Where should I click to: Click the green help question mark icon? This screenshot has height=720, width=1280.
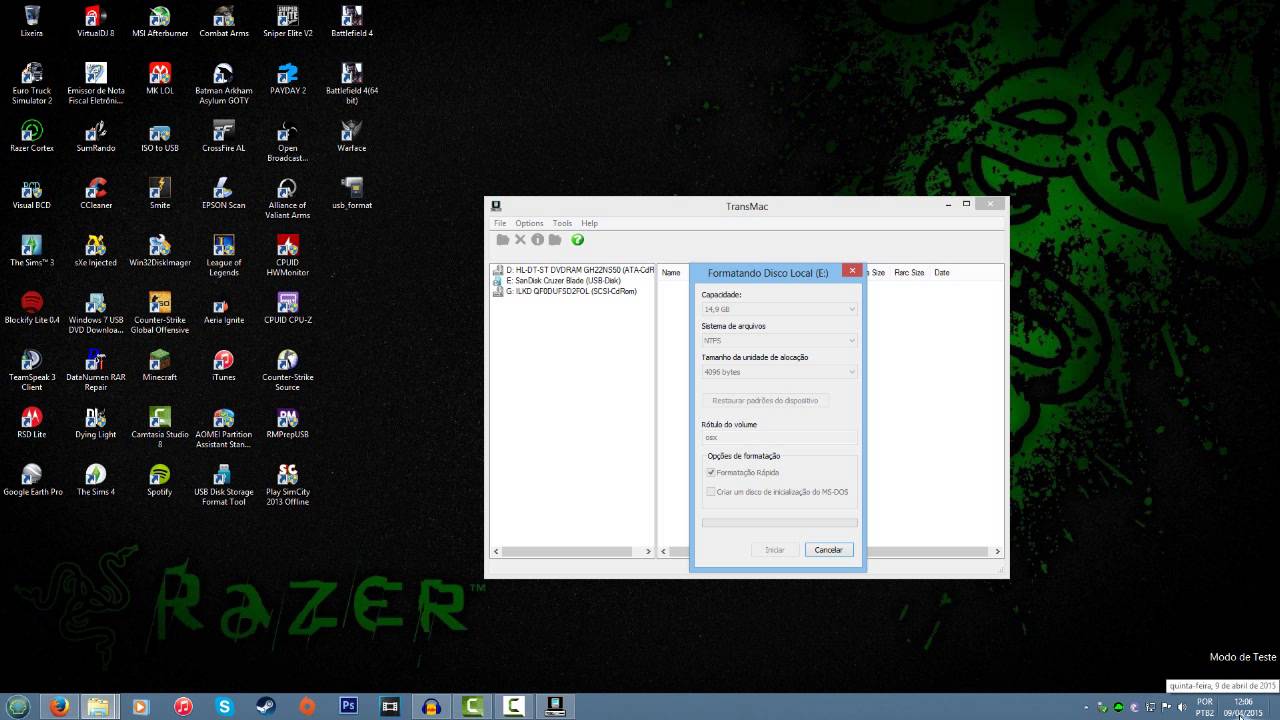click(x=577, y=240)
